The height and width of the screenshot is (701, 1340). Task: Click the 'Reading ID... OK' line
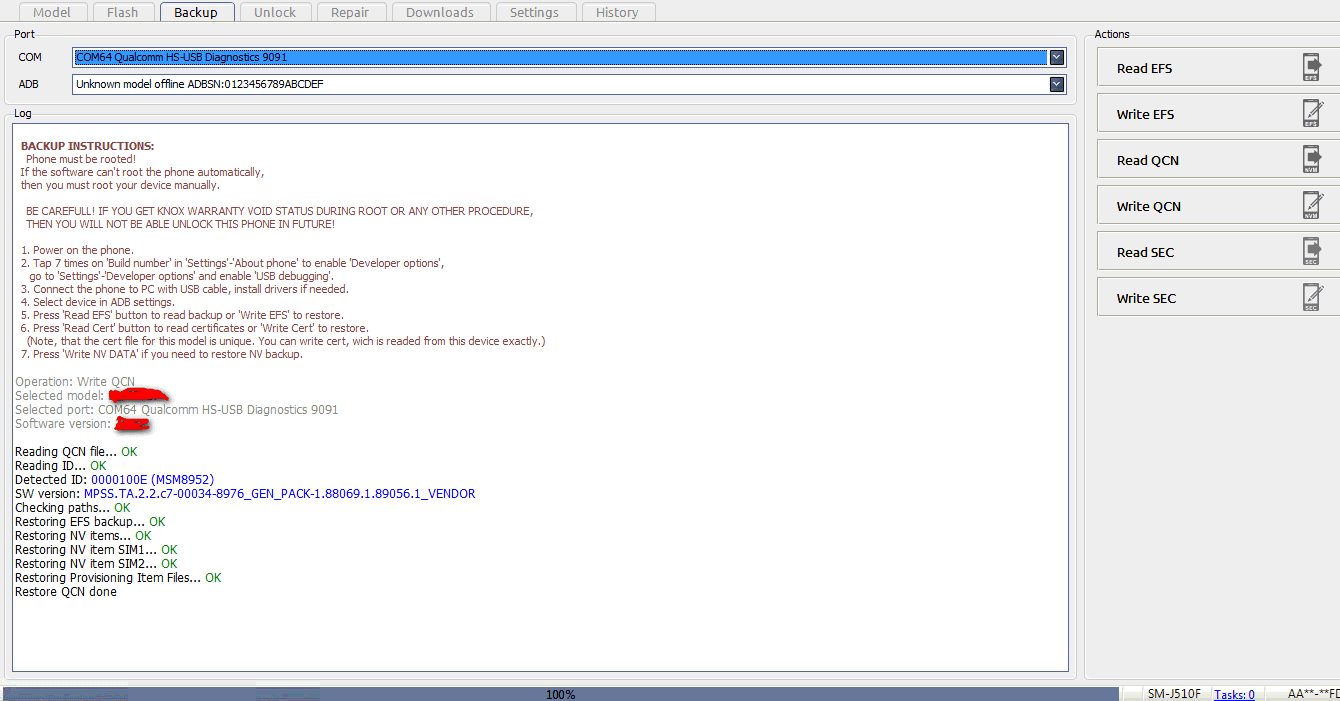pyautogui.click(x=61, y=466)
